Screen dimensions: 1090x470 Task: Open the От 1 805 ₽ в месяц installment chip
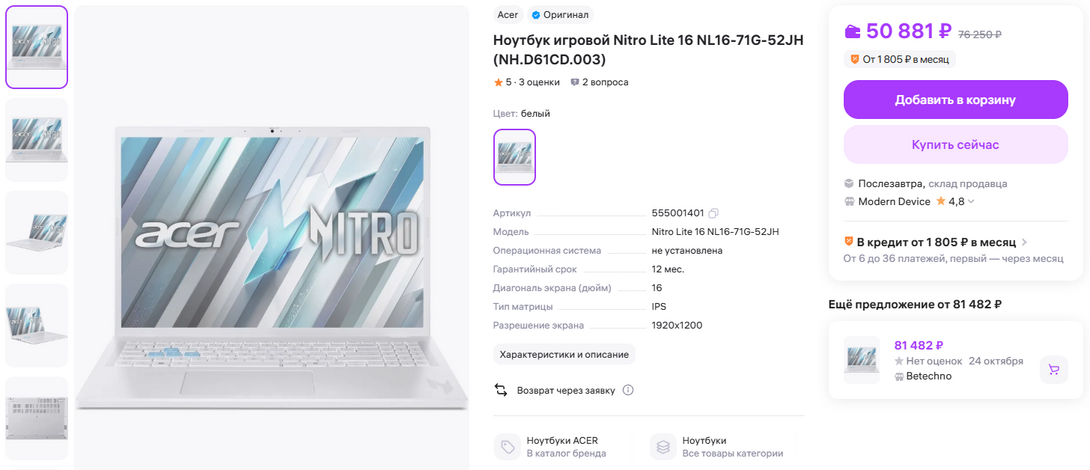pyautogui.click(x=899, y=60)
